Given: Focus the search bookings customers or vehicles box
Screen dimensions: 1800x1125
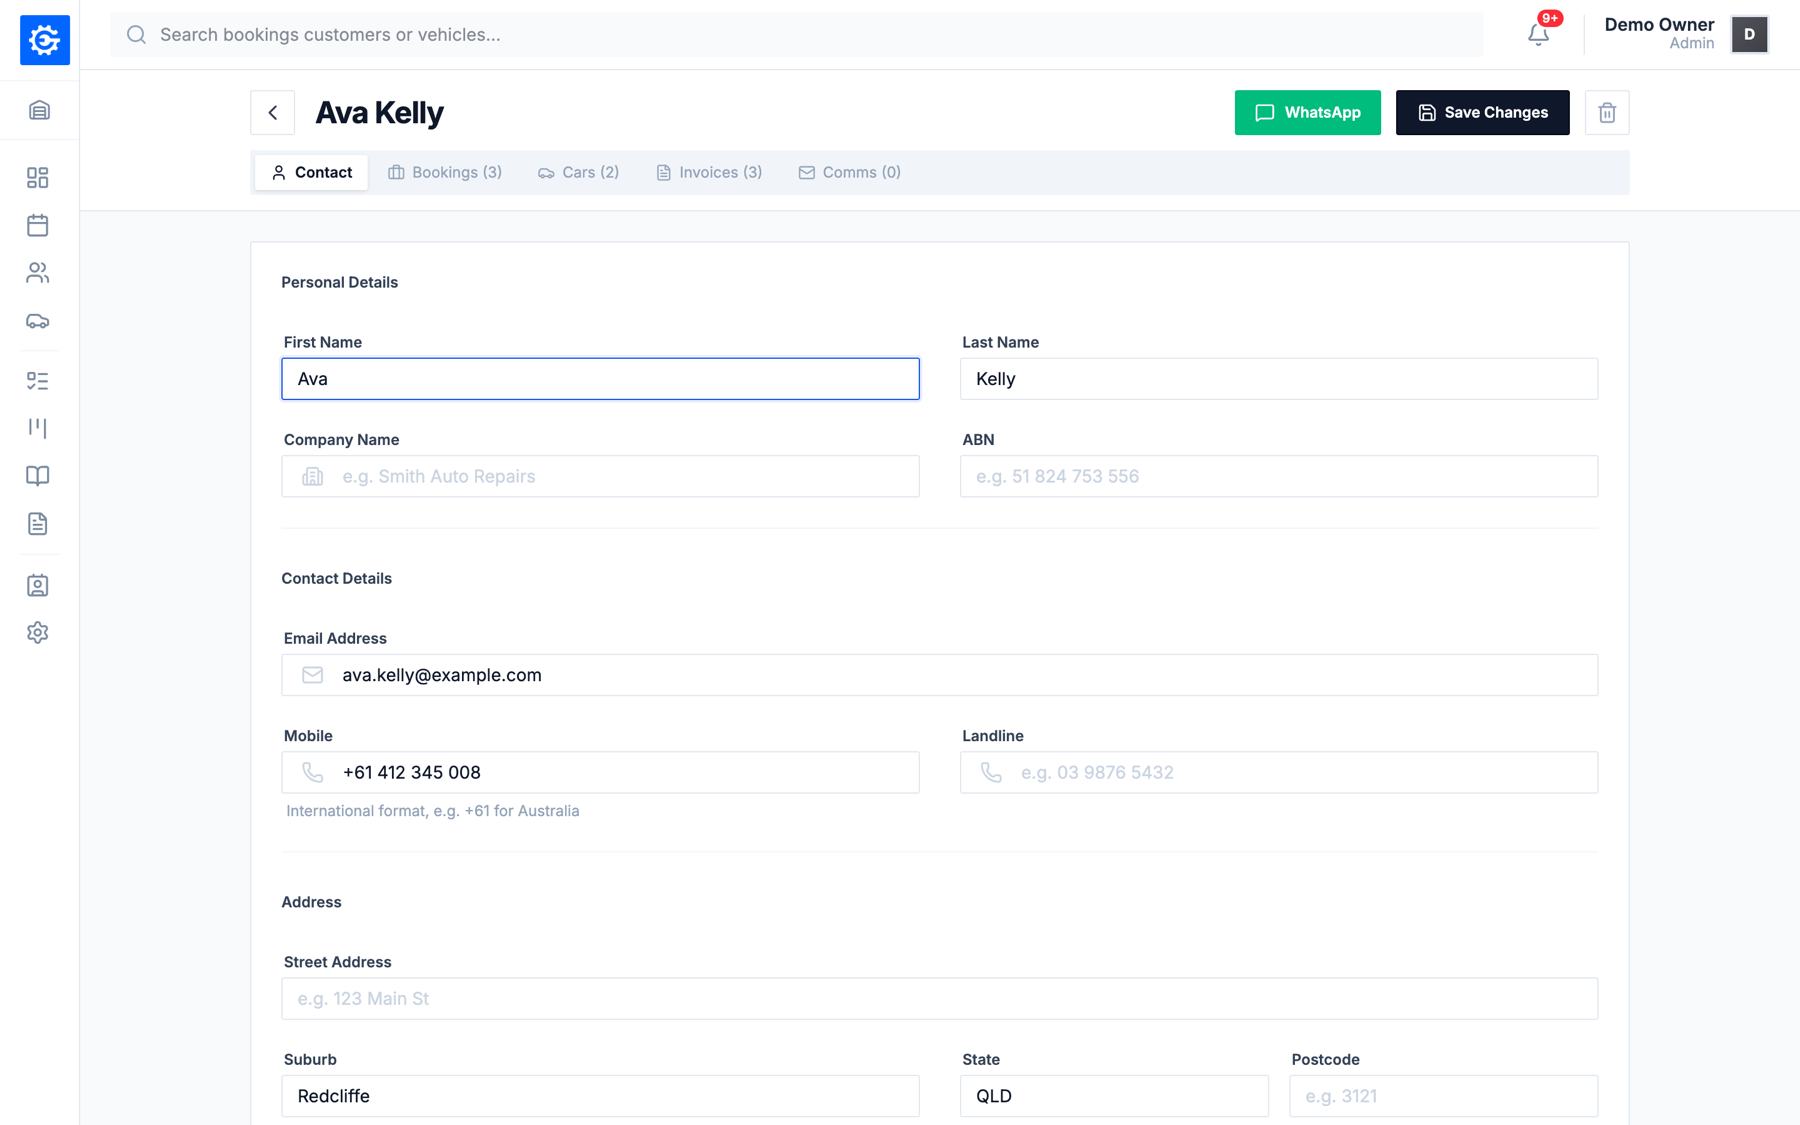Looking at the screenshot, I should pyautogui.click(x=797, y=35).
